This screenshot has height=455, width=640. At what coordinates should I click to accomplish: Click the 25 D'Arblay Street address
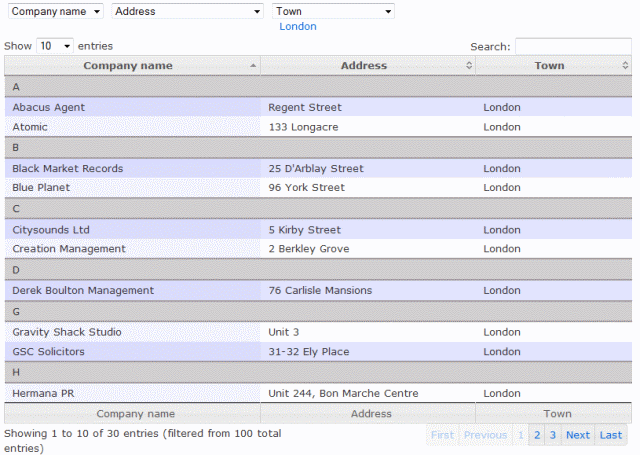[368, 169]
